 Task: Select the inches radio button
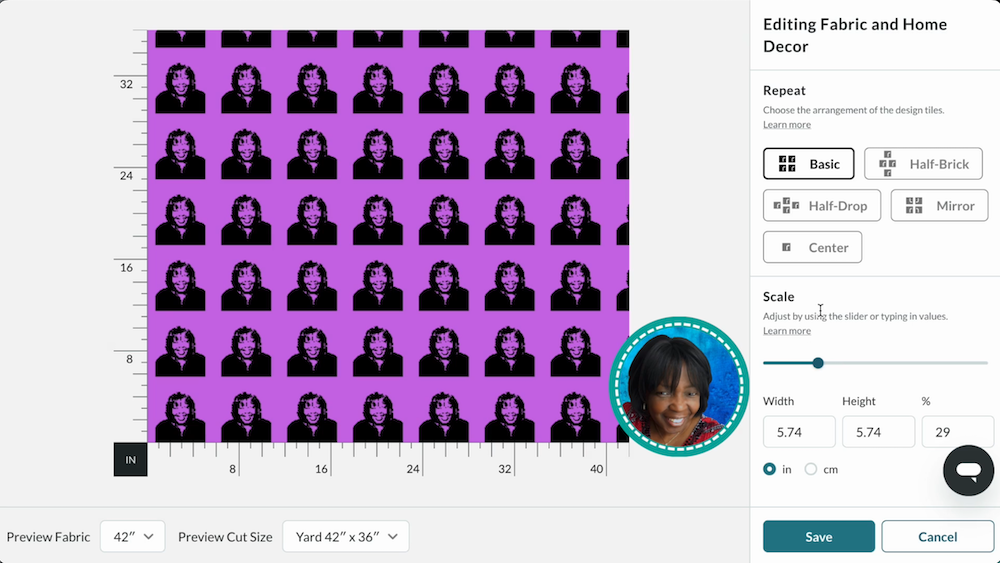[770, 469]
